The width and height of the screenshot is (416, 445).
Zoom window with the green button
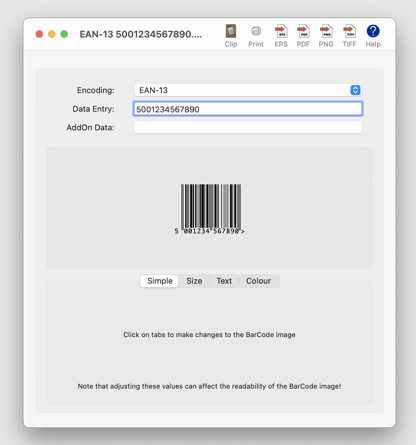pos(64,34)
